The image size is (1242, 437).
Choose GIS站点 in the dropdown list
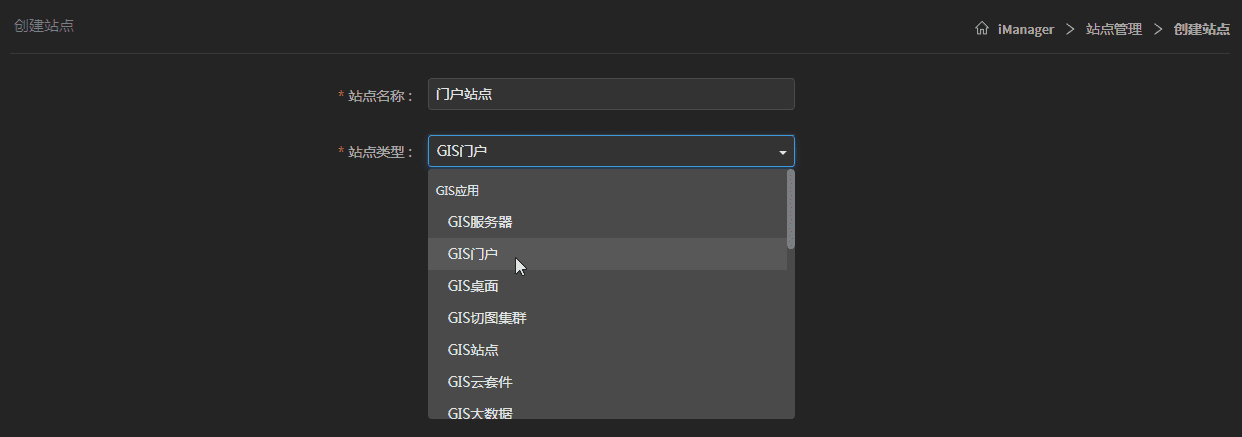click(473, 350)
